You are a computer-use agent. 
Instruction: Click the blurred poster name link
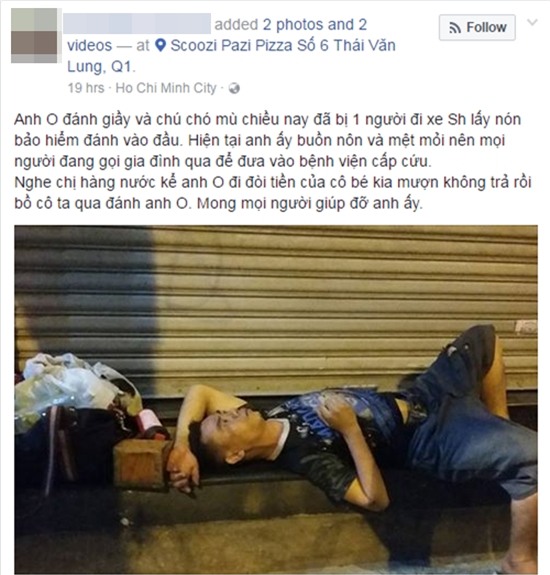(137, 24)
